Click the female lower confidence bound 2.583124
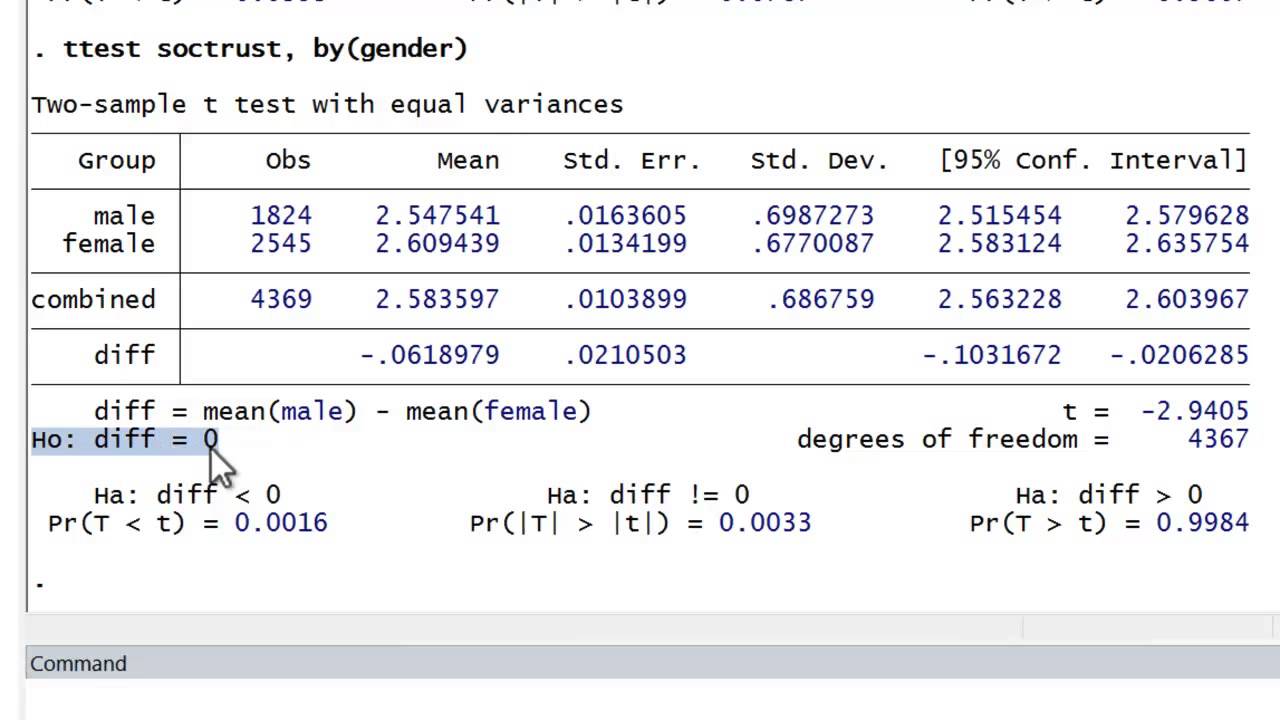This screenshot has width=1280, height=720. coord(1000,244)
